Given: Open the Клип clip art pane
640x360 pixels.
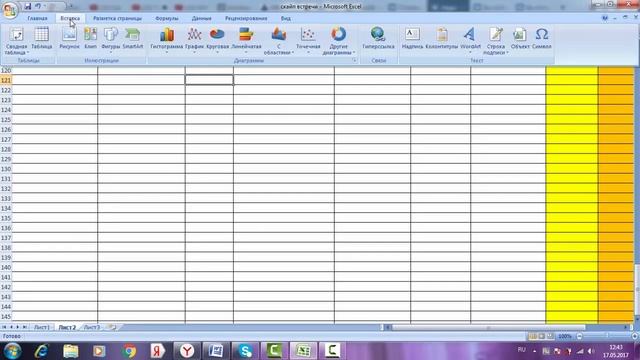Looking at the screenshot, I should point(91,39).
